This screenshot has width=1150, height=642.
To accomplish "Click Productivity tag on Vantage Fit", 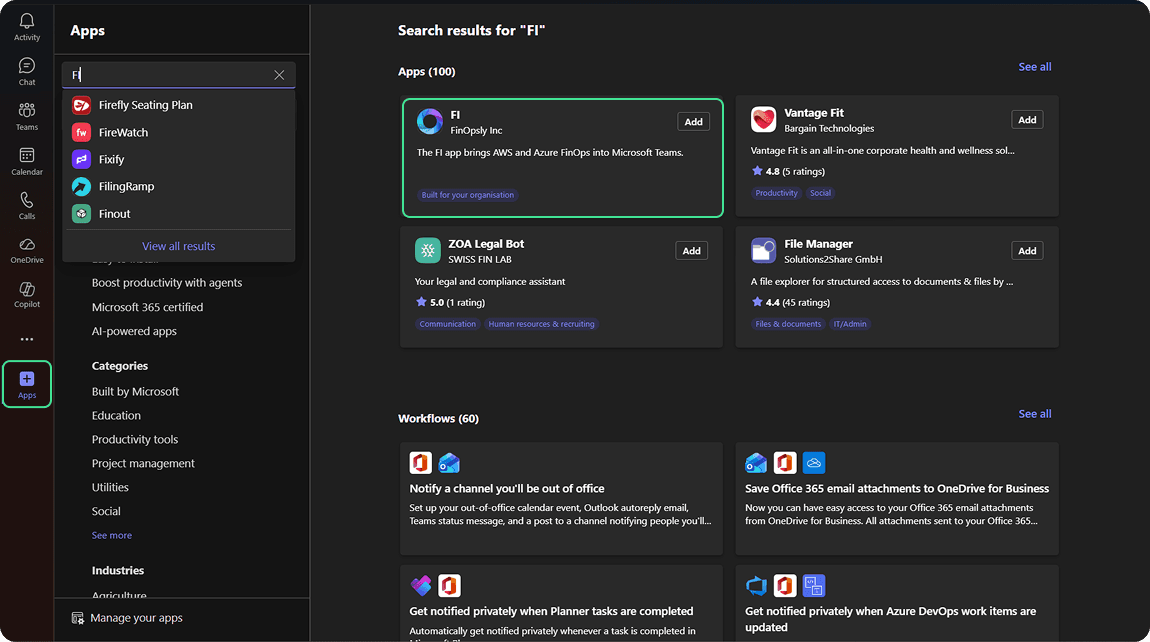I will coord(776,193).
